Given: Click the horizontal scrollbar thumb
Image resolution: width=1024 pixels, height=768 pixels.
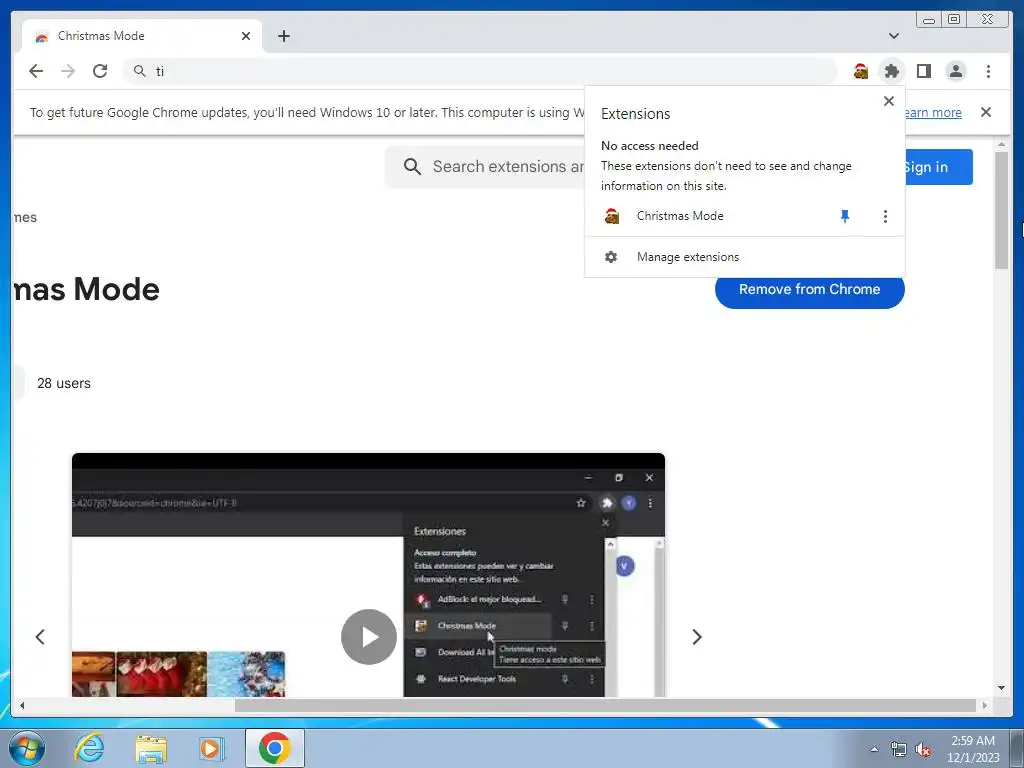Looking at the screenshot, I should tap(605, 705).
